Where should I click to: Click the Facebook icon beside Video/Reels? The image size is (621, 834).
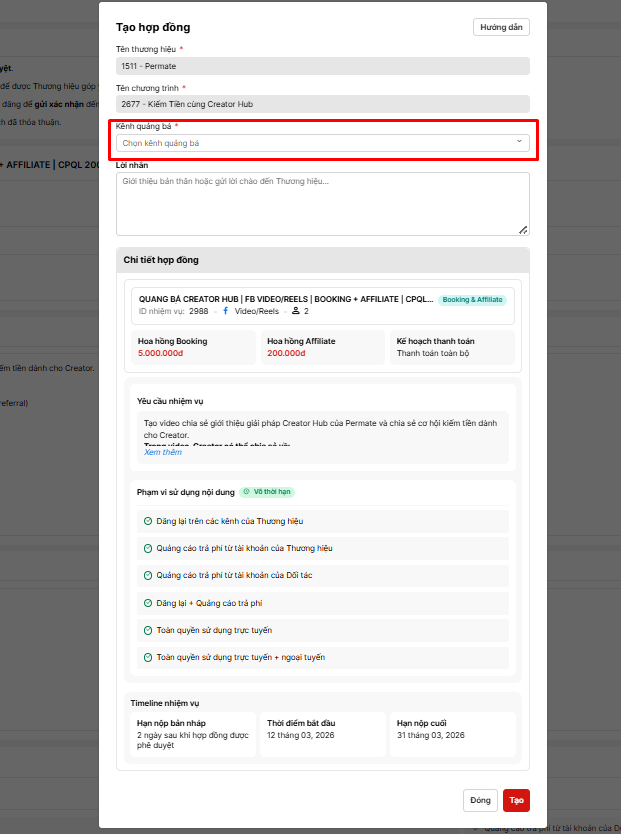225,311
